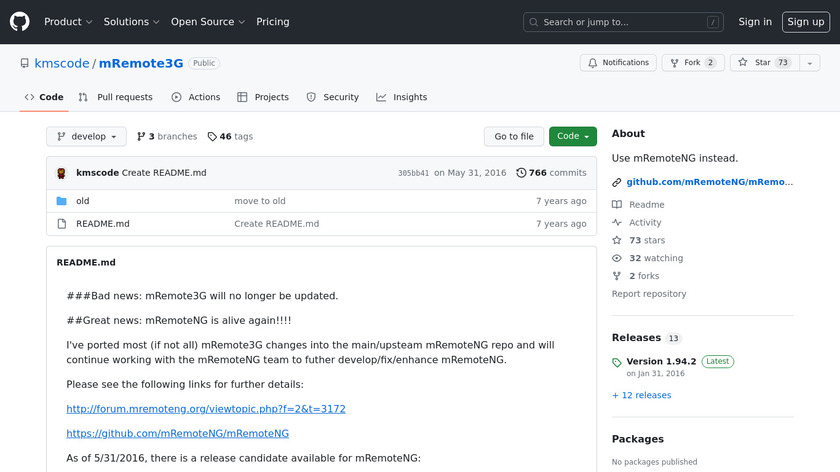This screenshot has width=840, height=472.
Task: Open the green Code dropdown
Action: [x=572, y=137]
